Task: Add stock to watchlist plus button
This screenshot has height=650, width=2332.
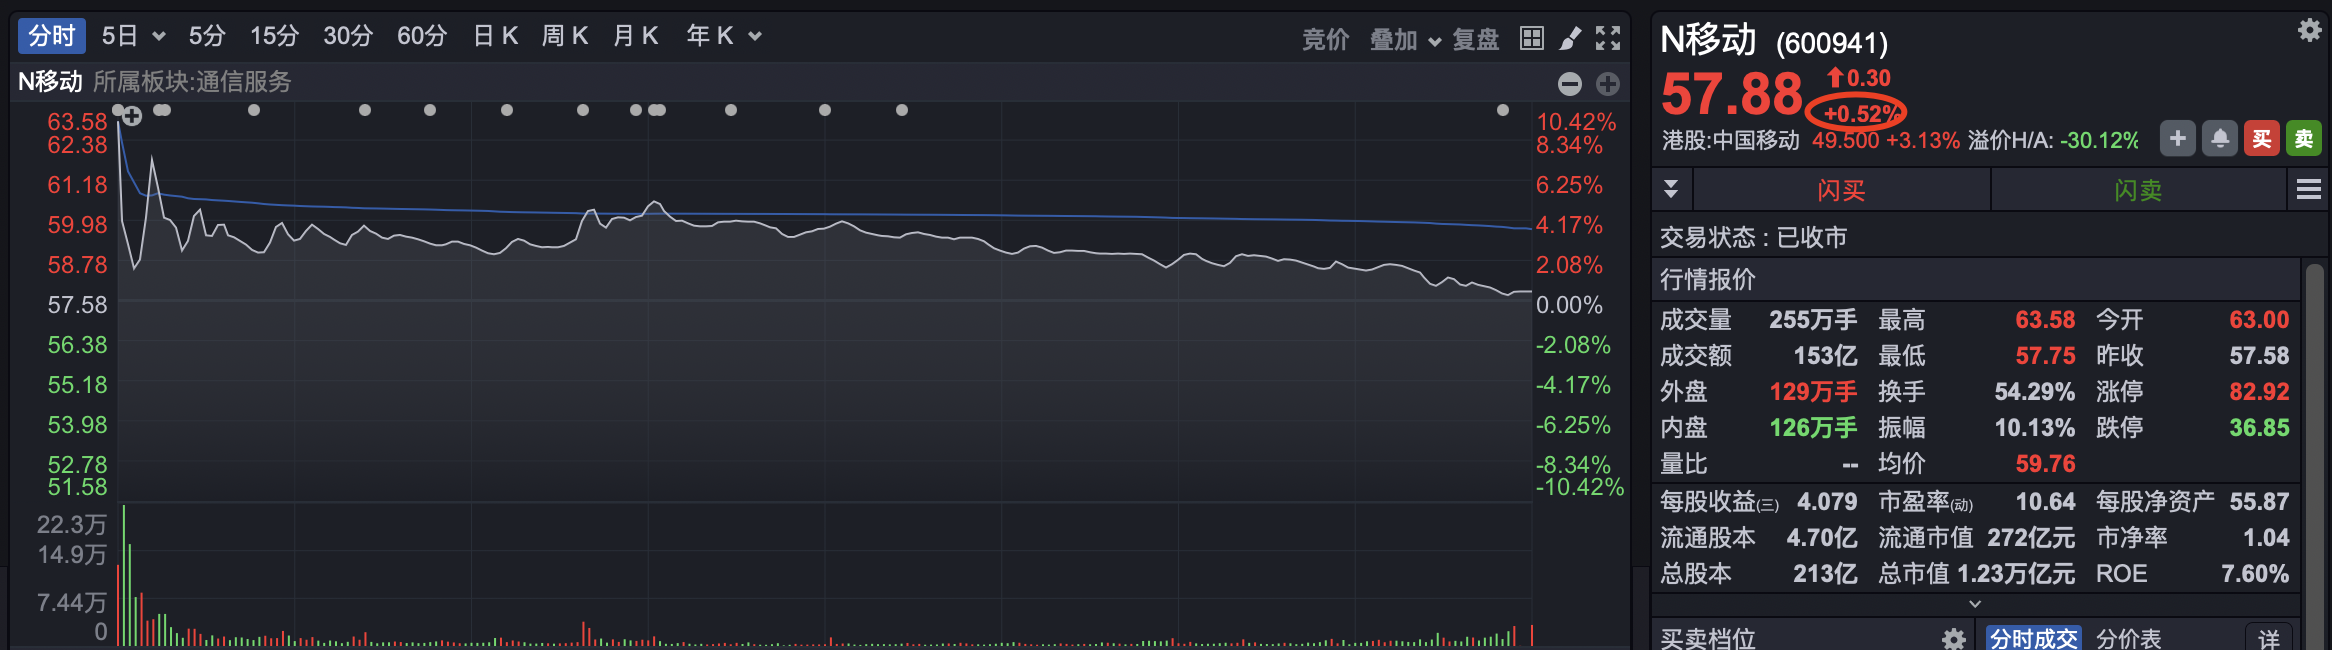Action: (2178, 139)
